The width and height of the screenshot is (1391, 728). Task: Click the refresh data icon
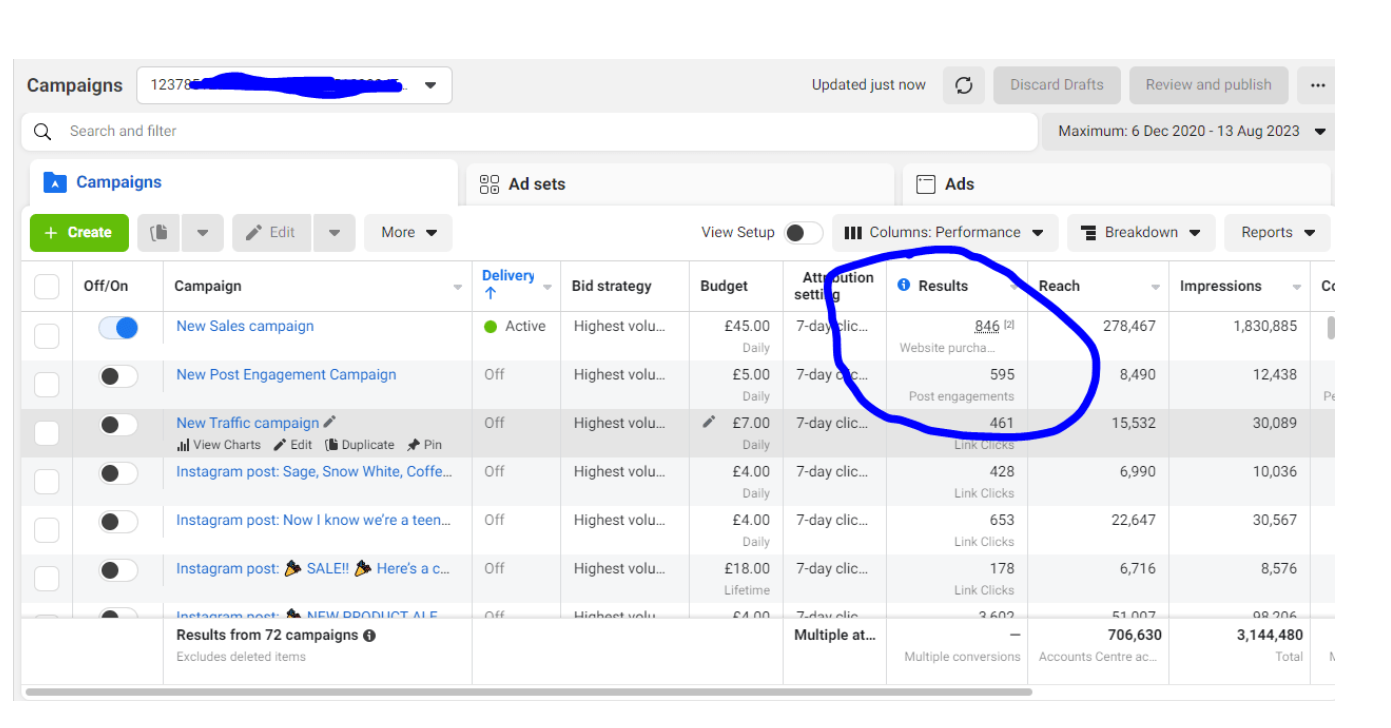tap(963, 85)
